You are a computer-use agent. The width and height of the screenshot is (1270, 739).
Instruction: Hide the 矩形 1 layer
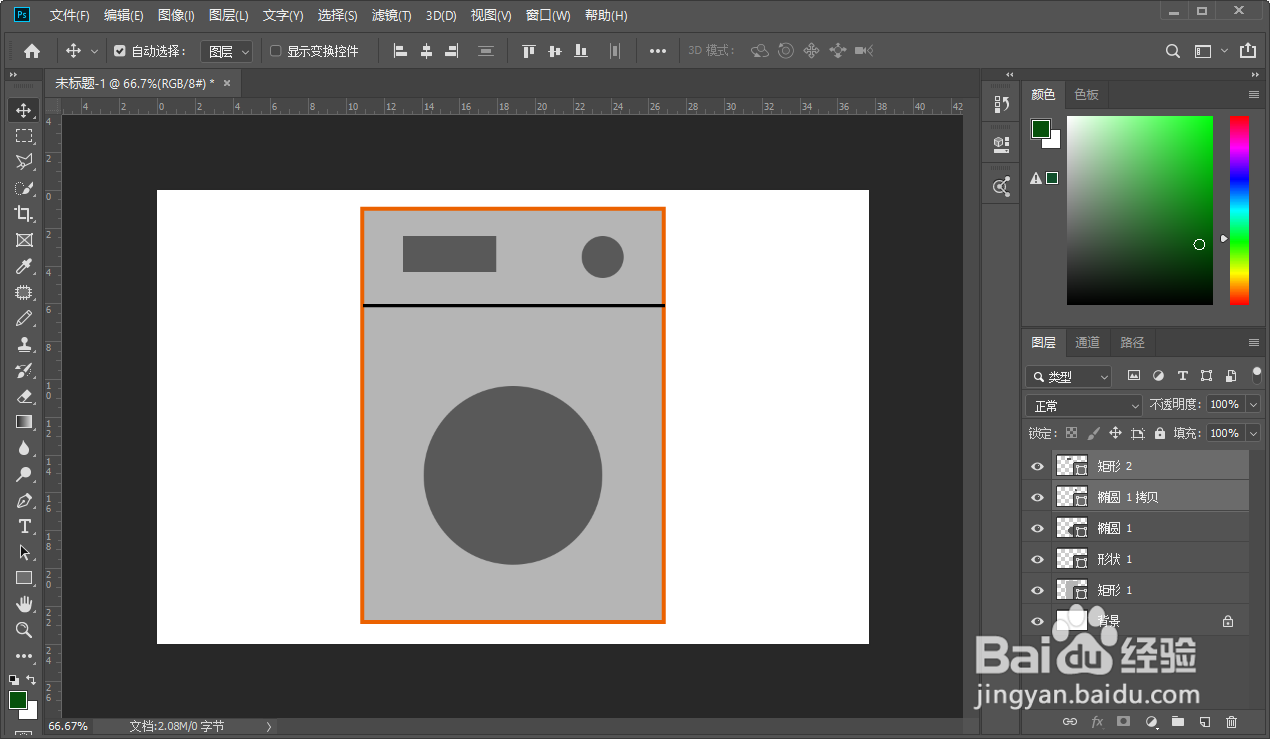click(1037, 590)
